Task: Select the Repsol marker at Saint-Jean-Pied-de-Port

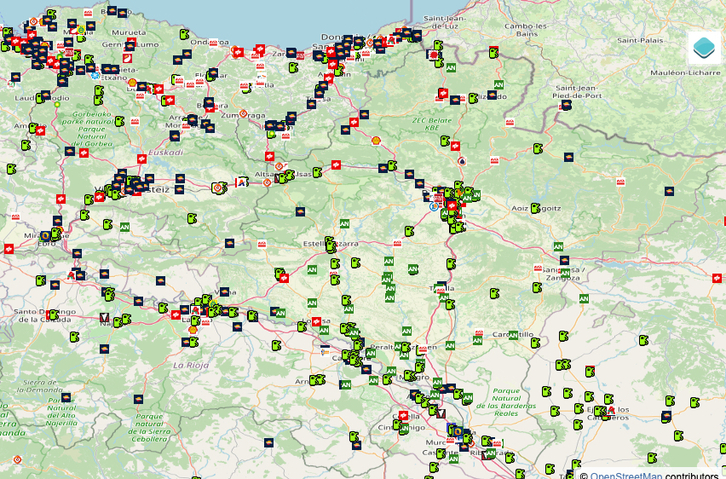Action: click(566, 105)
